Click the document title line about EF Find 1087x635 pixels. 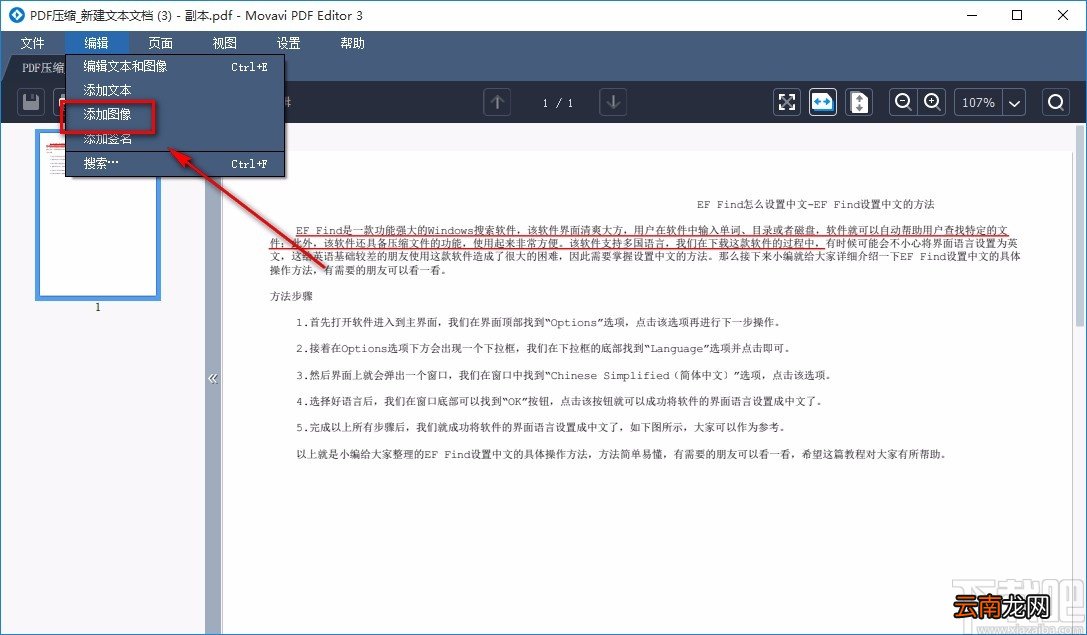(x=815, y=205)
